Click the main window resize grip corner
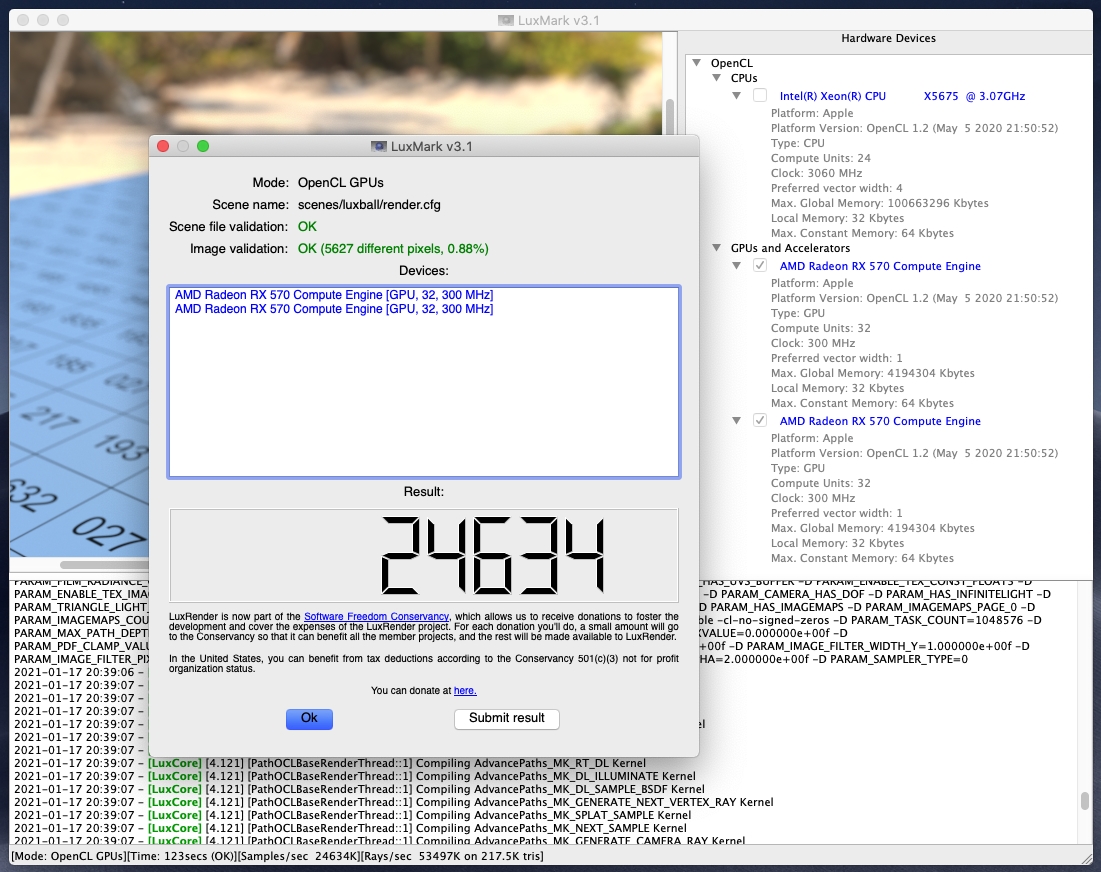 1086,858
